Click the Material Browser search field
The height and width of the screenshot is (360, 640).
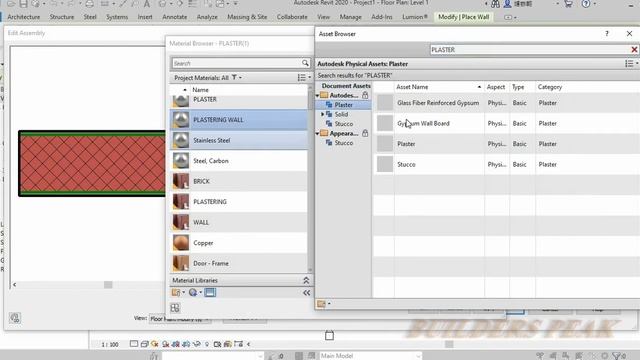[237, 63]
